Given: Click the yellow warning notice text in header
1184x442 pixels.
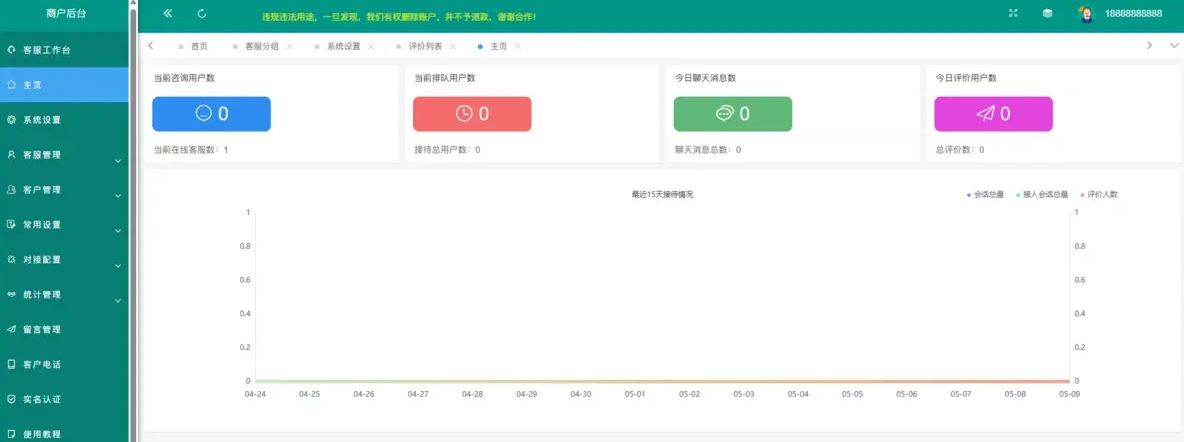Looking at the screenshot, I should [x=399, y=16].
